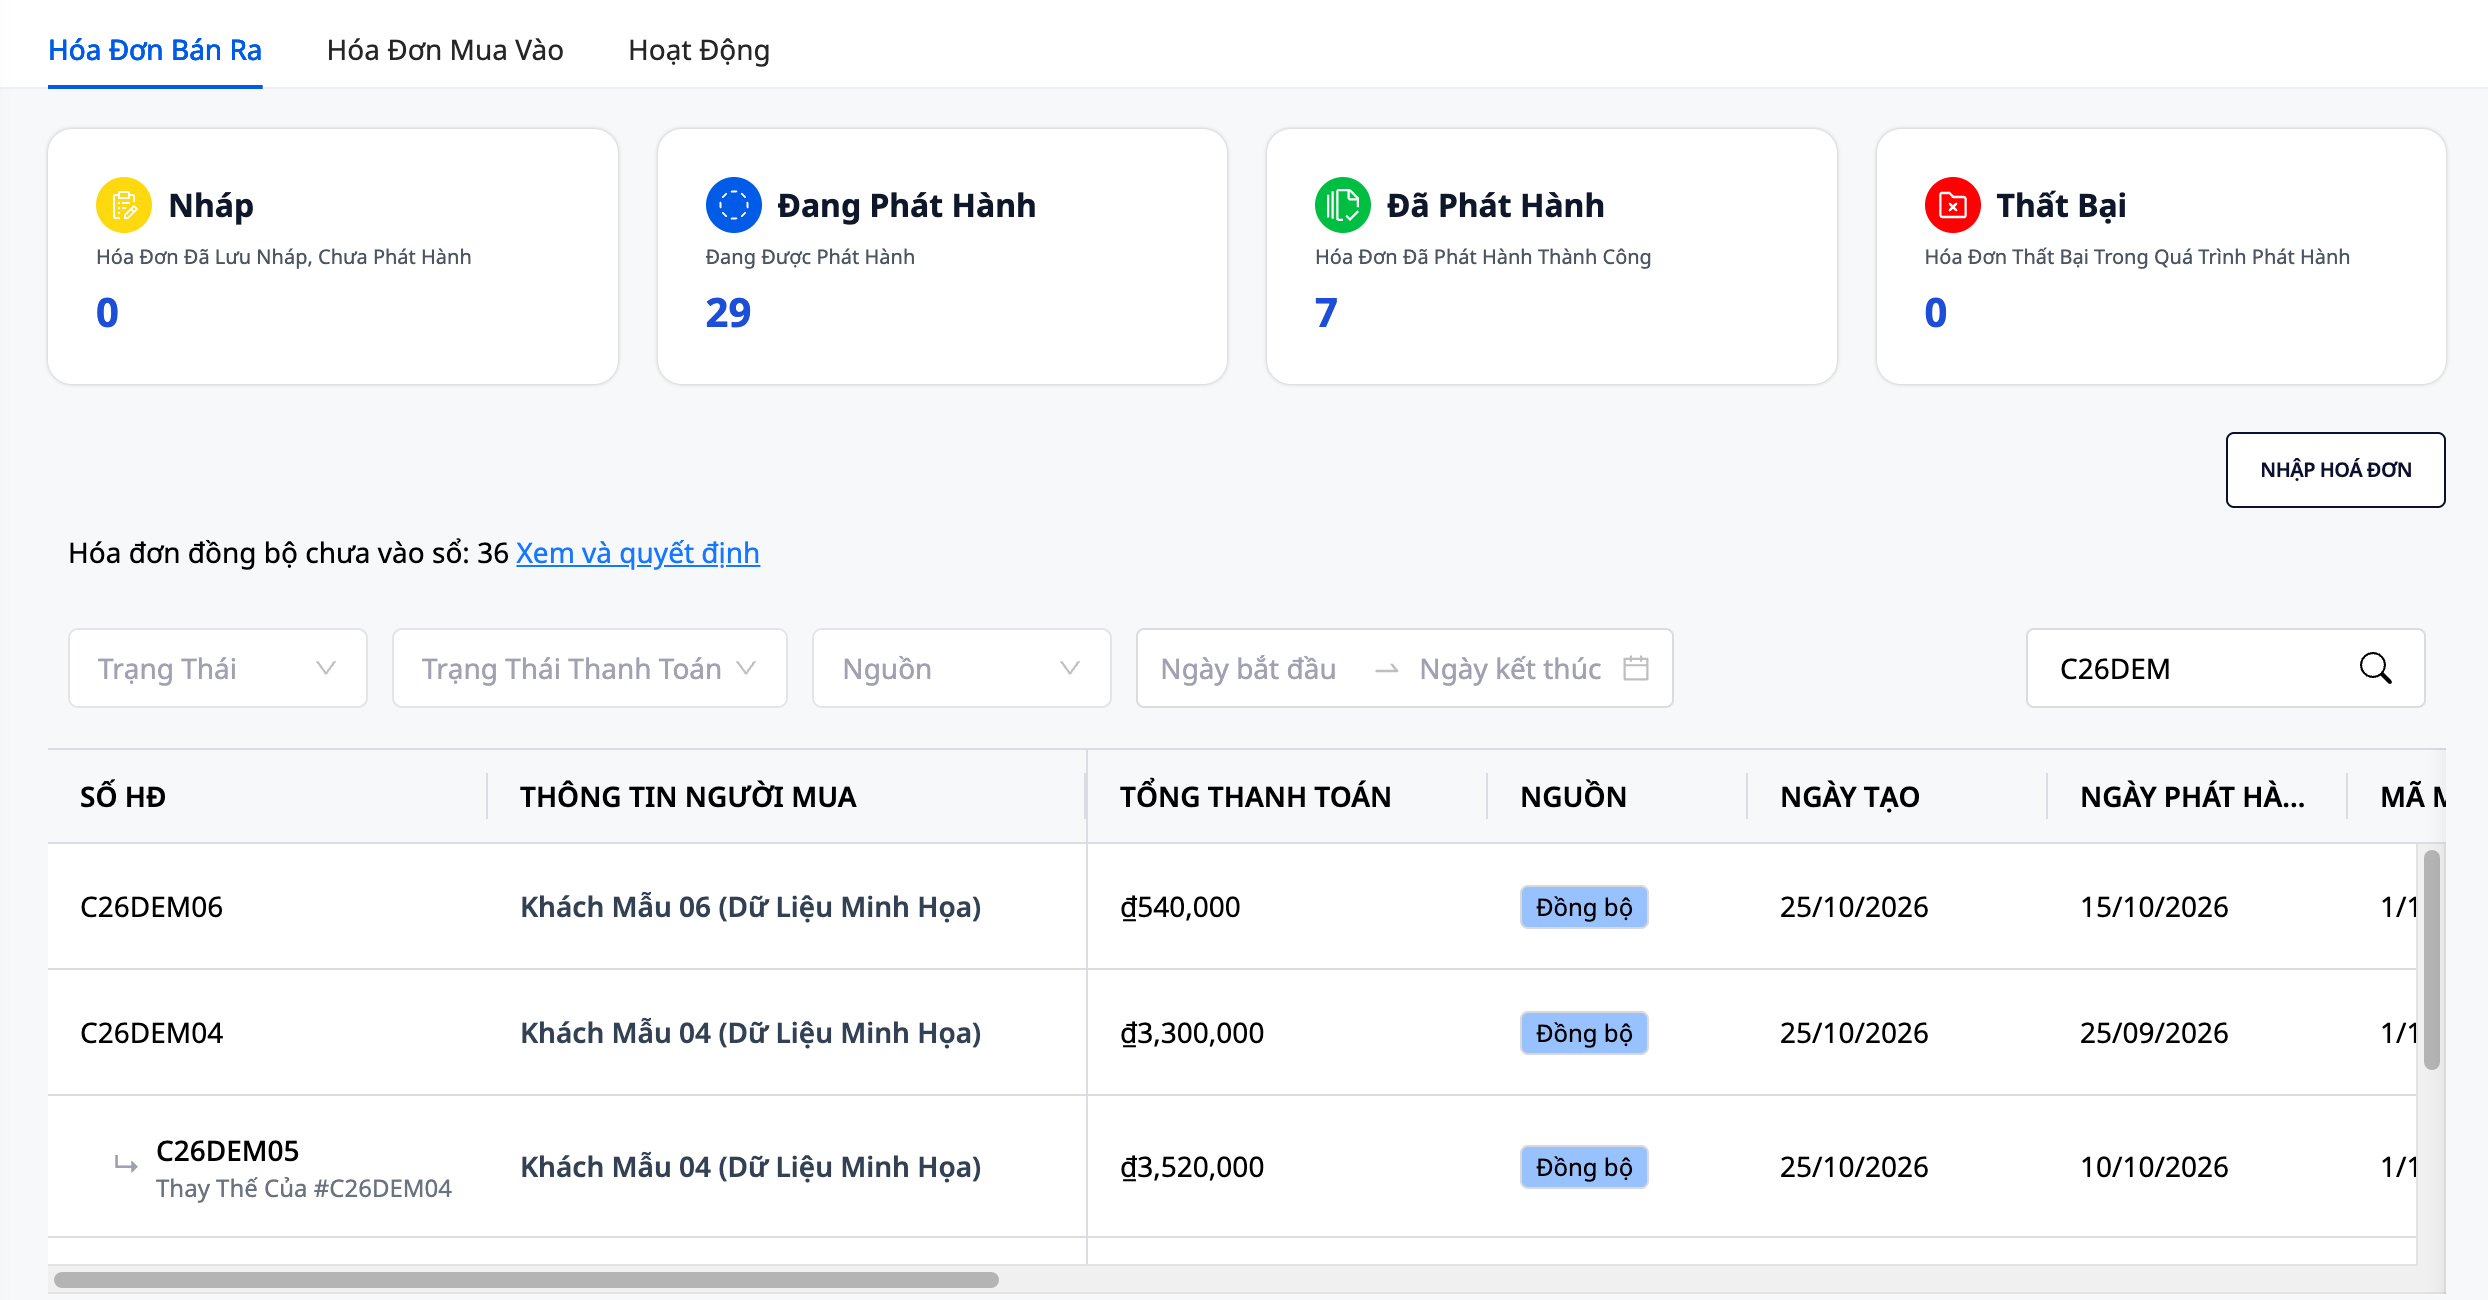This screenshot has width=2488, height=1300.
Task: Select the Đang Phát Hành count 29
Action: [x=728, y=313]
